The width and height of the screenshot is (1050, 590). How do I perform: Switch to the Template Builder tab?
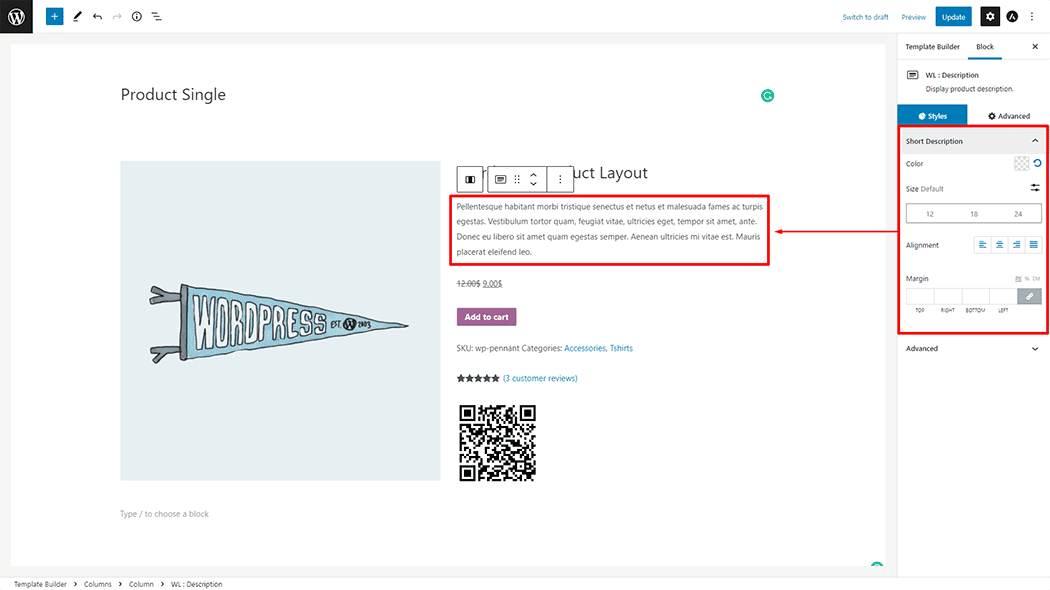point(932,47)
